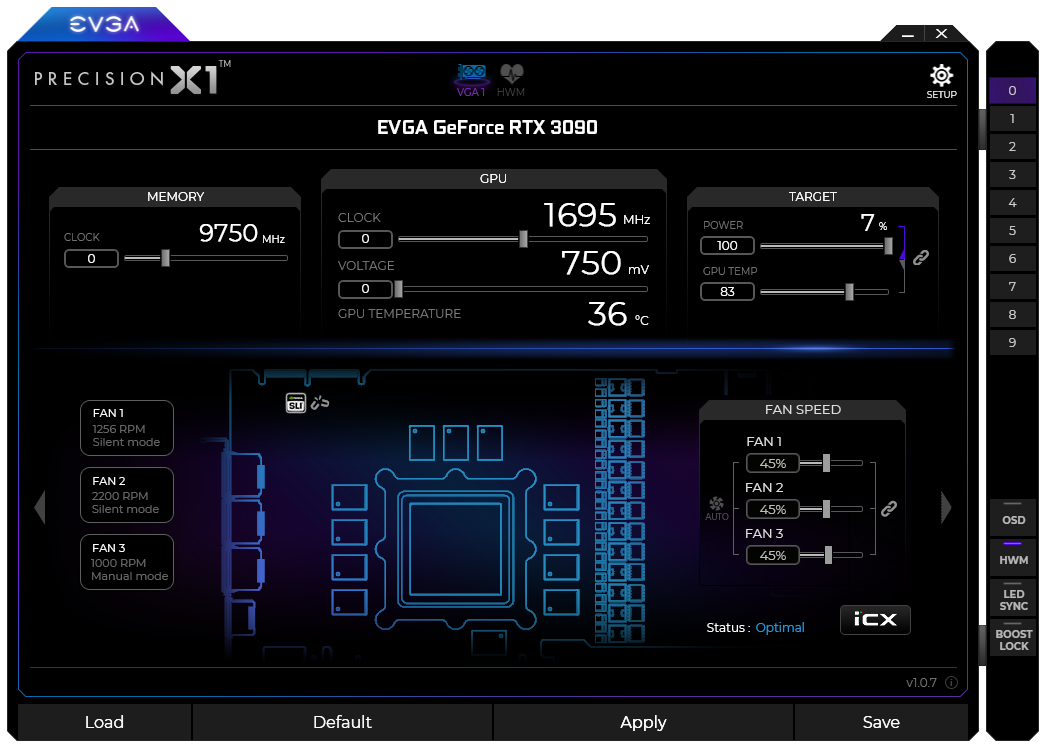Toggle BOOST LOCK in the side panel
Viewport: 1045px width, 747px height.
pos(1013,637)
